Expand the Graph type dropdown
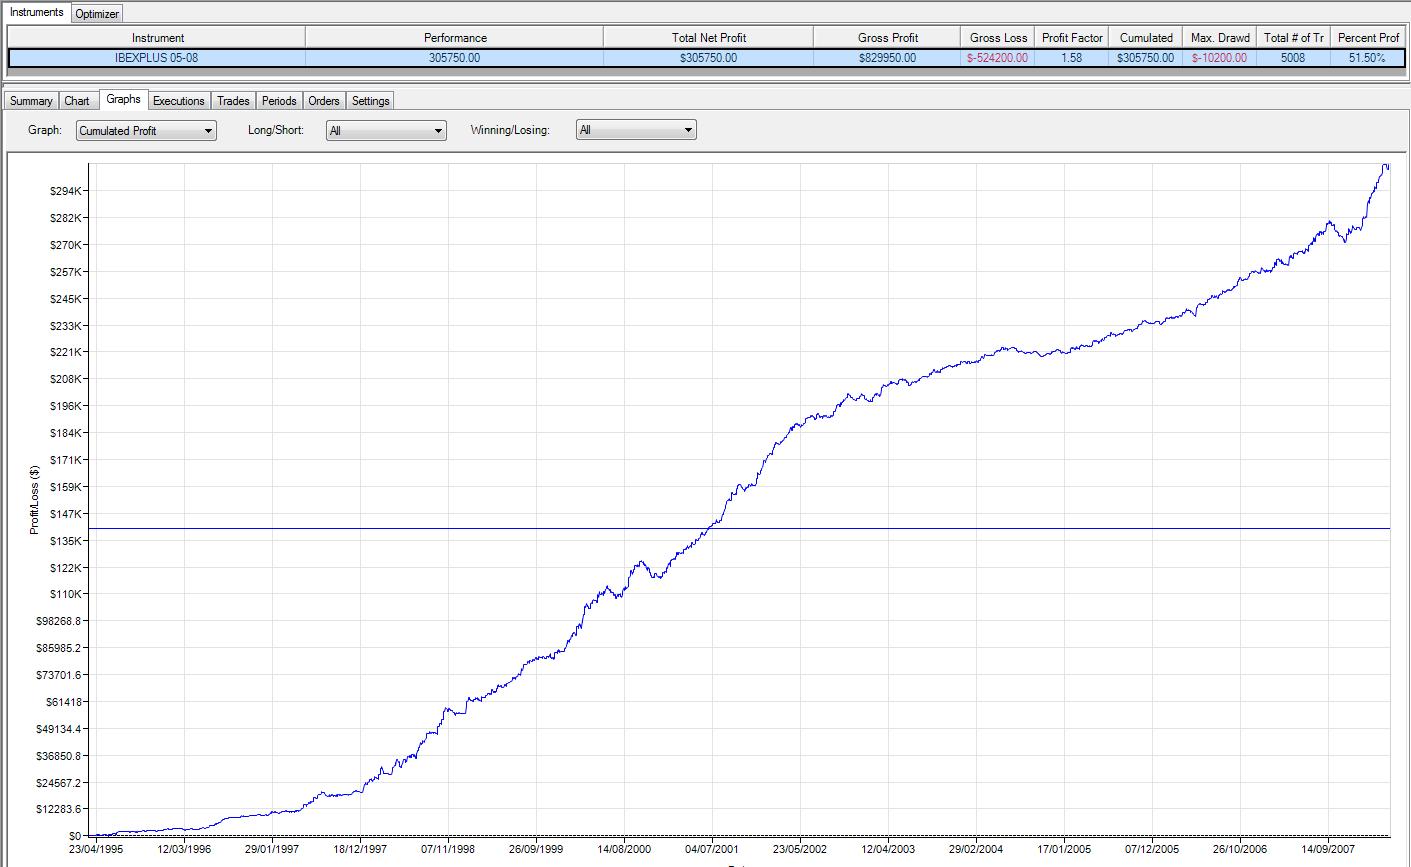 click(x=146, y=130)
